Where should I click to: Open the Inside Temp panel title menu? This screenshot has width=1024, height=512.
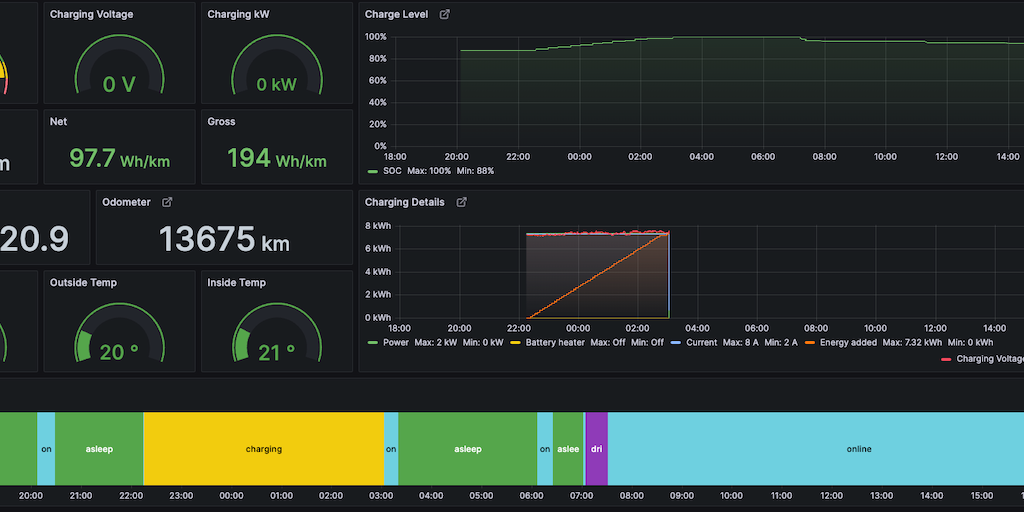(238, 283)
